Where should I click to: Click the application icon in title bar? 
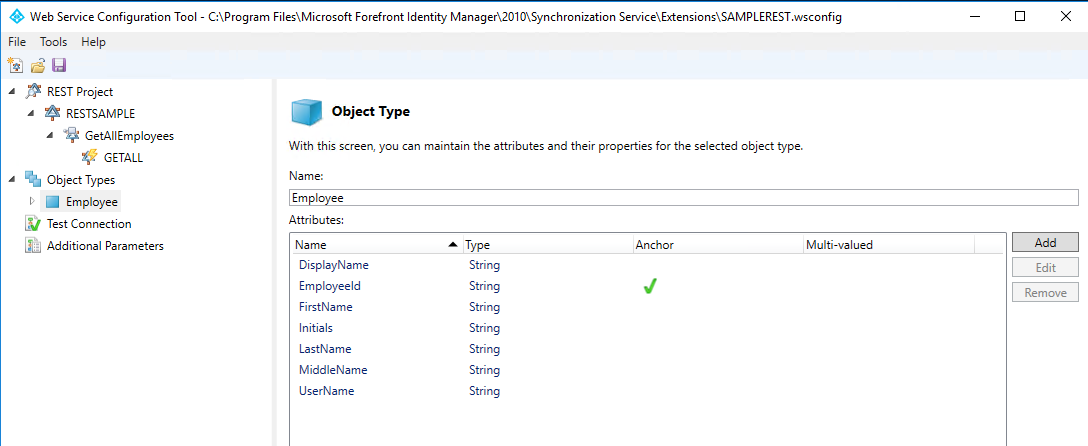[x=16, y=17]
